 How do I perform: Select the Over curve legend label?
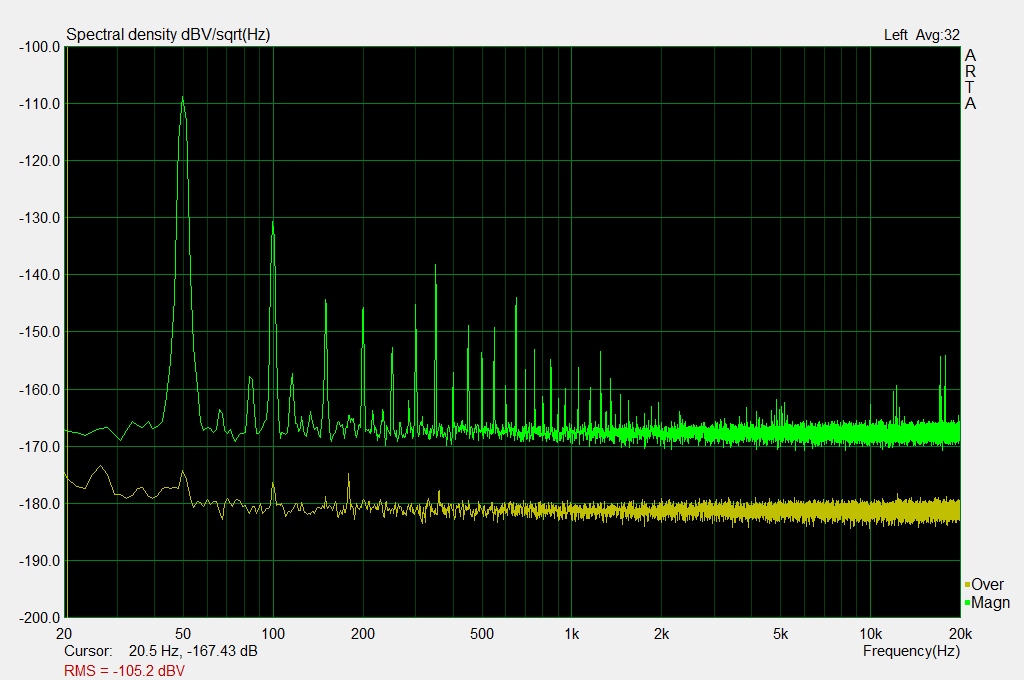pos(987,585)
